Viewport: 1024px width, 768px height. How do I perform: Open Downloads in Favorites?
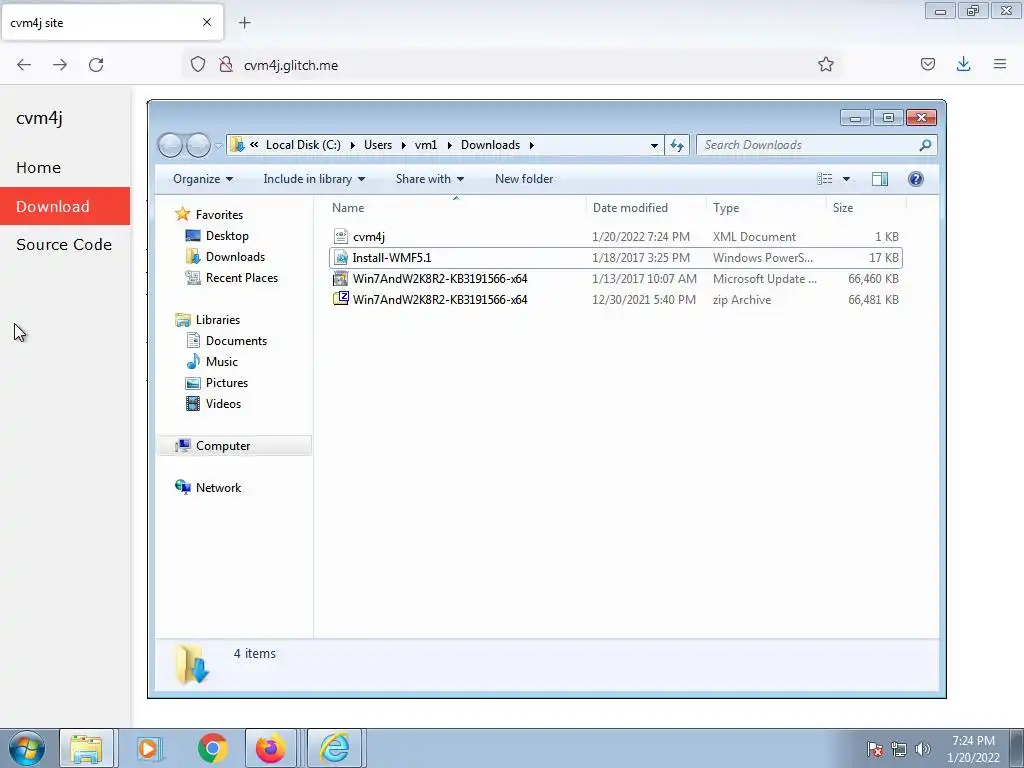[235, 257]
